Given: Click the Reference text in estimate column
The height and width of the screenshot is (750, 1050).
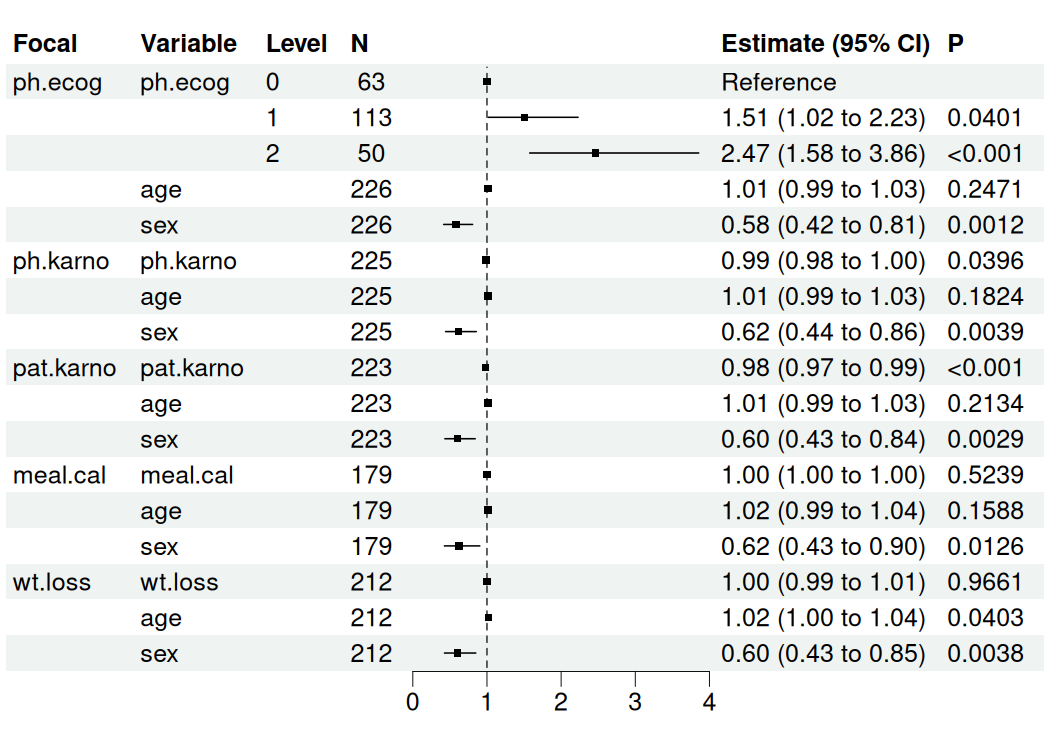Looking at the screenshot, I should 779,82.
